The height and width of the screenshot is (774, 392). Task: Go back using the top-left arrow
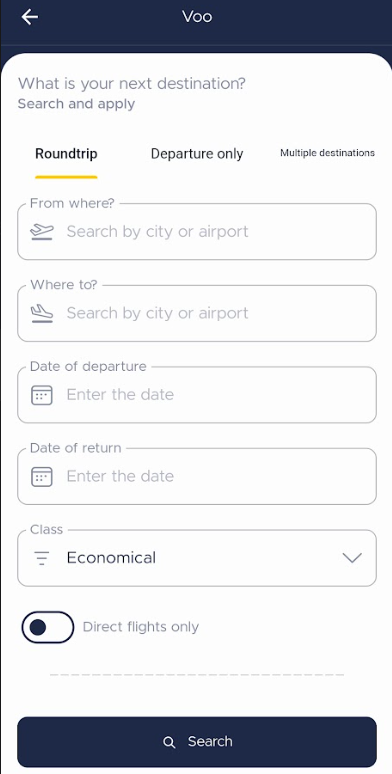(30, 17)
